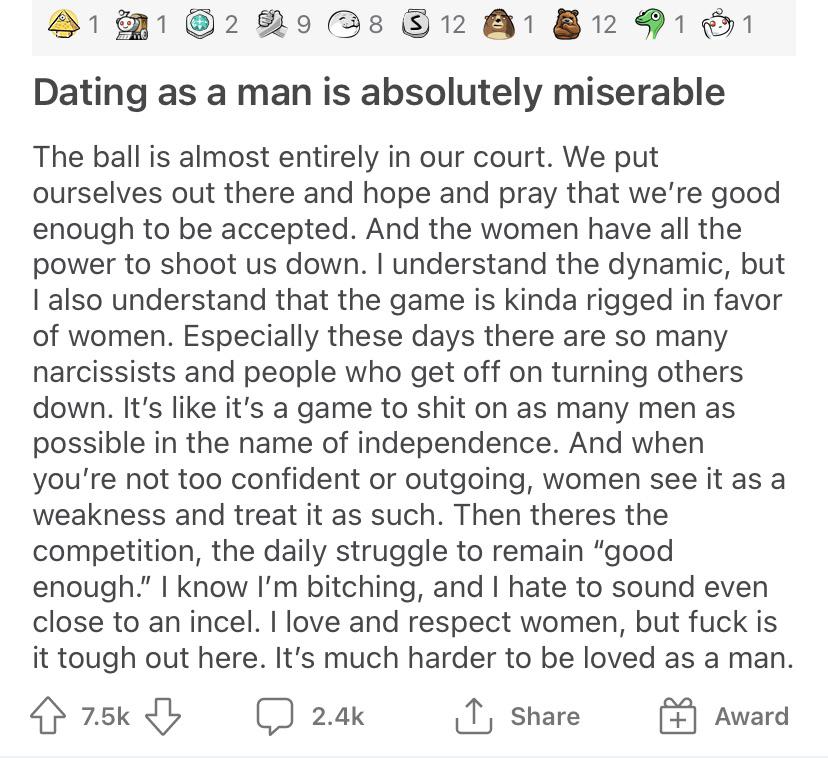Image resolution: width=828 pixels, height=758 pixels.
Task: Click the Share label
Action: (544, 716)
